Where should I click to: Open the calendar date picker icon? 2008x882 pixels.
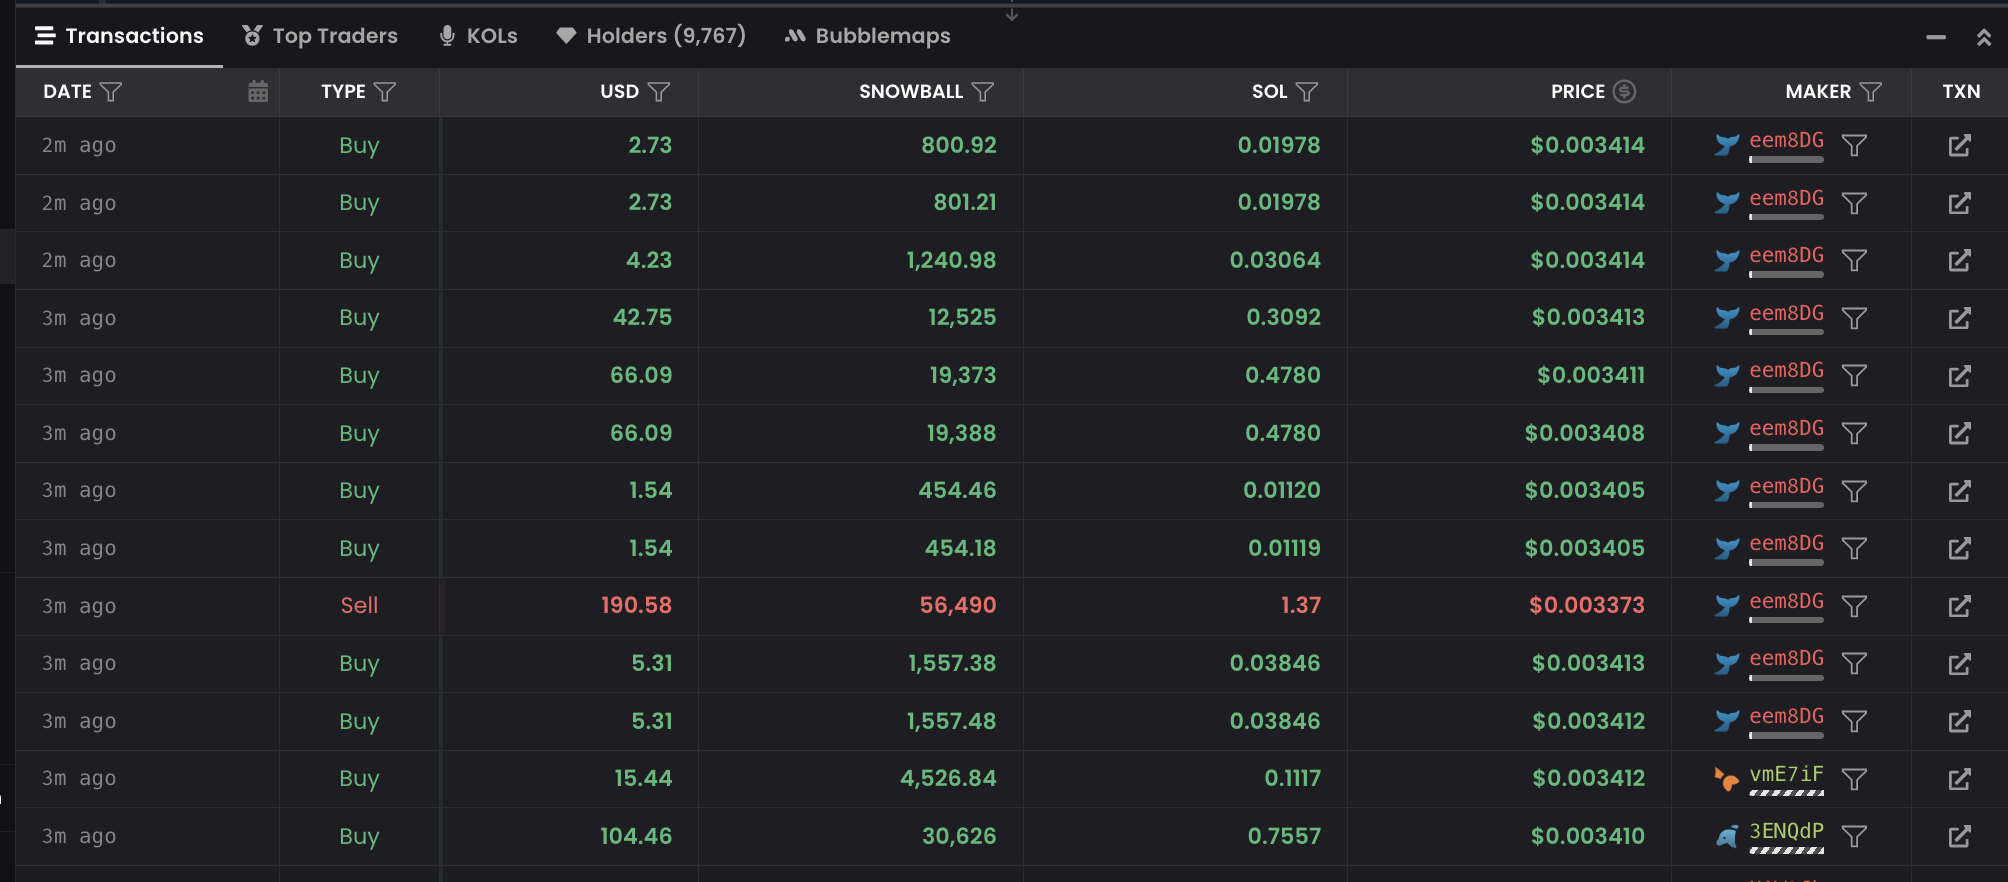[258, 92]
